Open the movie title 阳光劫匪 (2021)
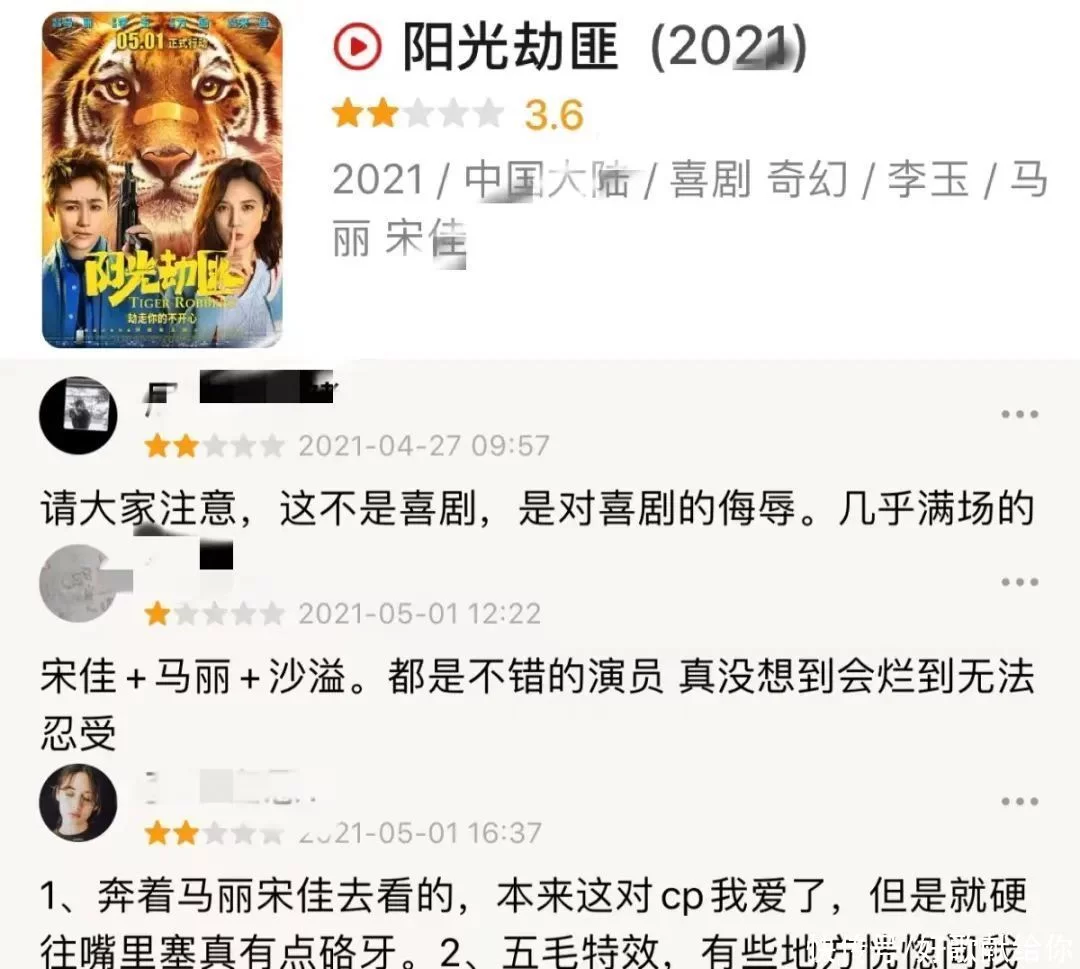This screenshot has width=1080, height=969. pyautogui.click(x=604, y=47)
